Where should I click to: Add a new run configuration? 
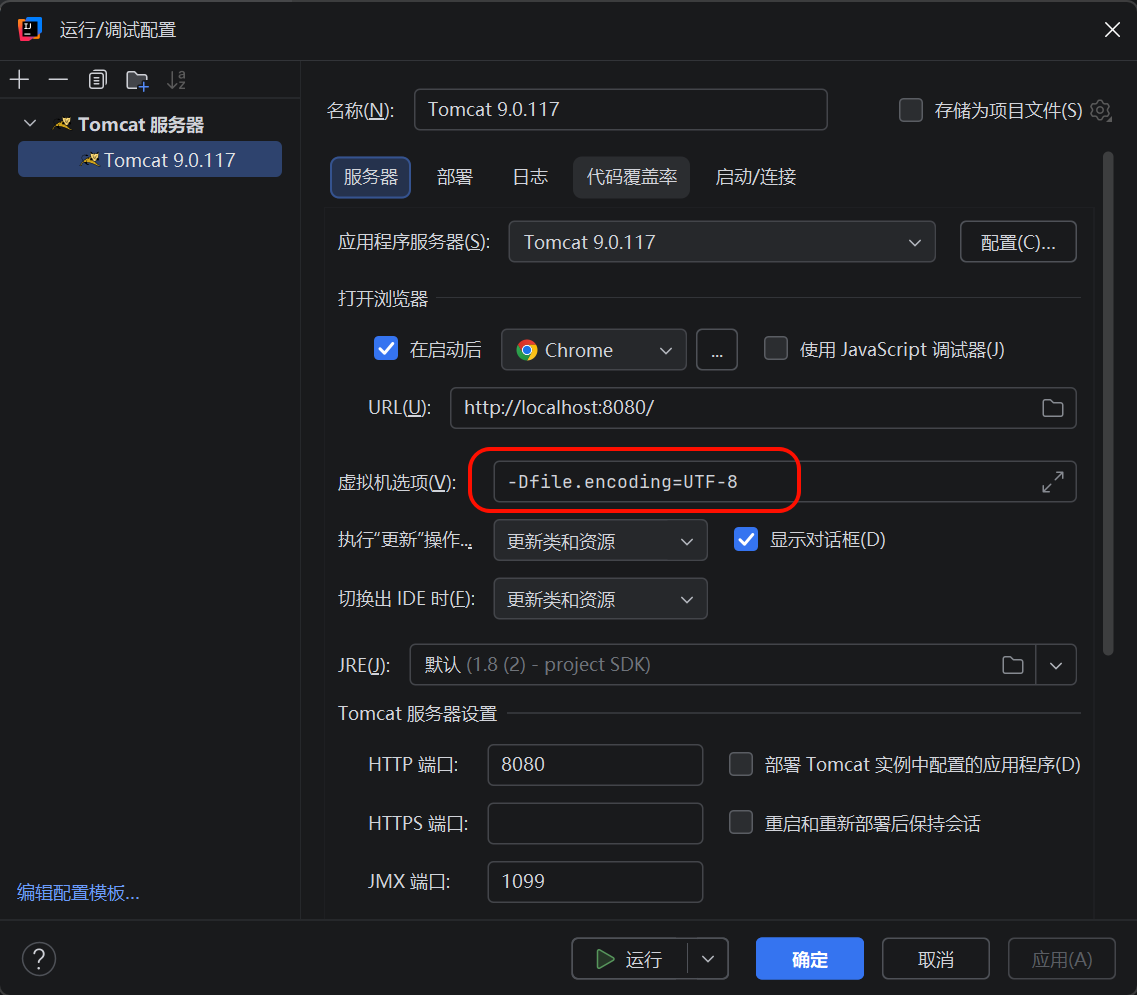coord(20,80)
